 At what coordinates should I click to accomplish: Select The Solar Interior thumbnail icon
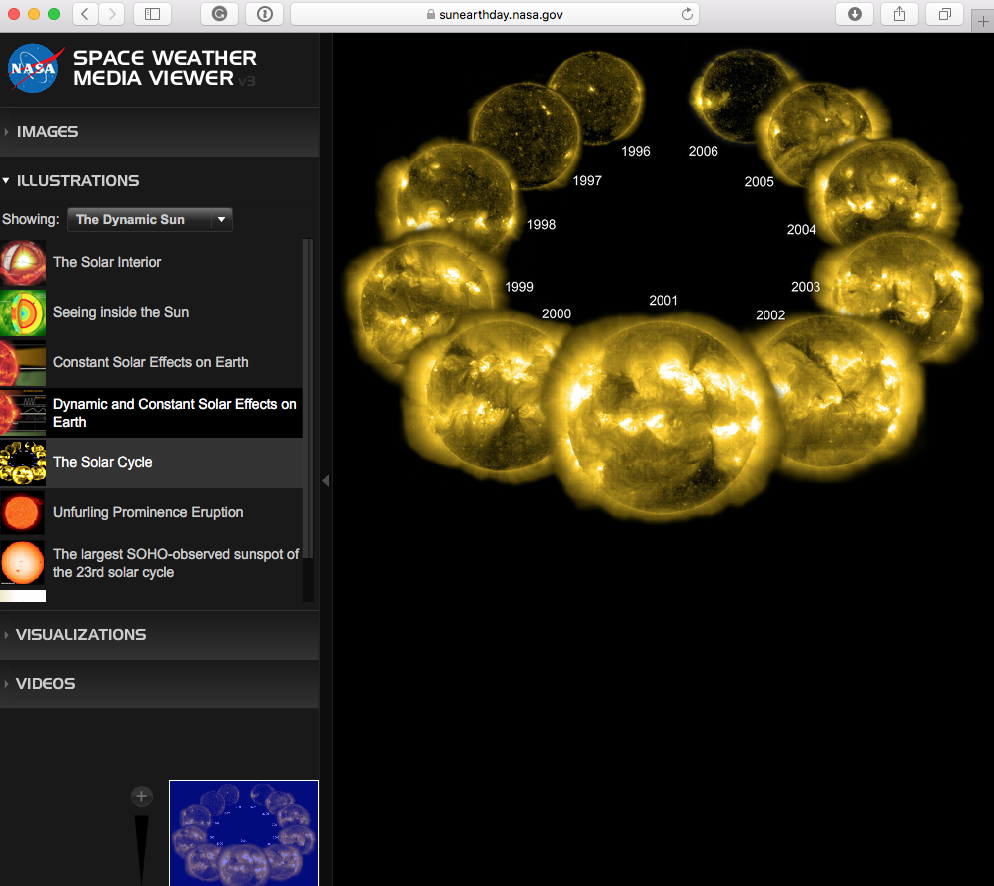pos(22,262)
